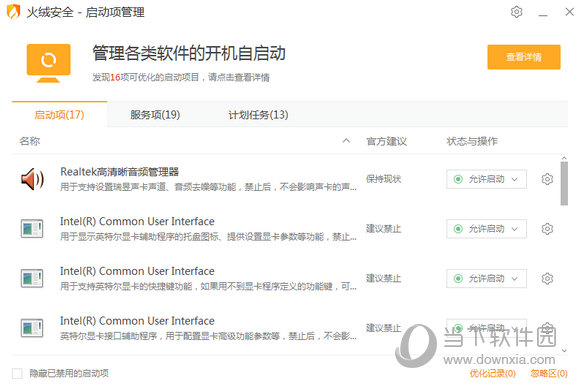
Task: Click the Intel icon in hotkey row
Action: coord(32,278)
